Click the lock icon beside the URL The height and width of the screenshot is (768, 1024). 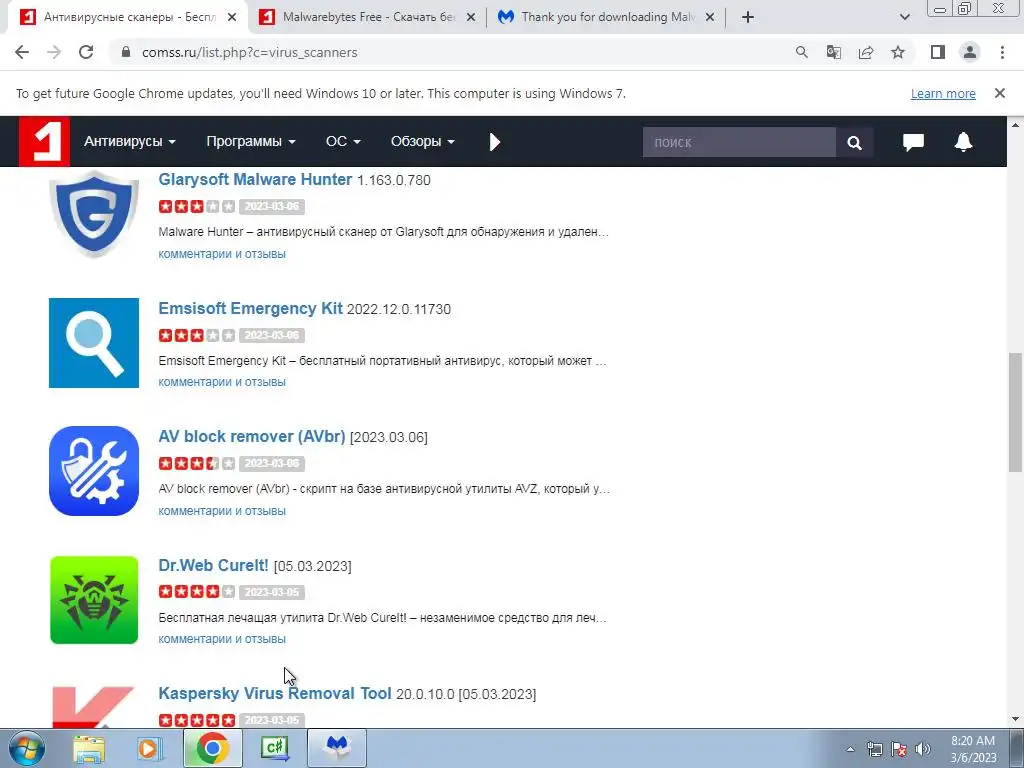(127, 52)
